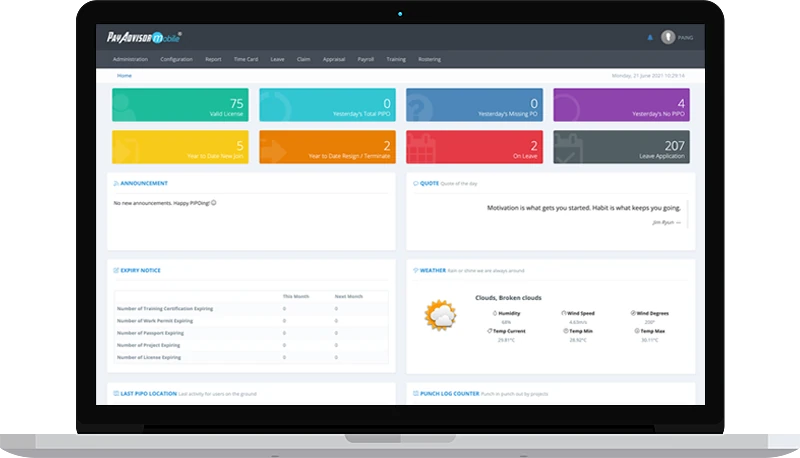This screenshot has width=800, height=458.
Task: Click the Announcement megaphone icon
Action: pyautogui.click(x=116, y=183)
